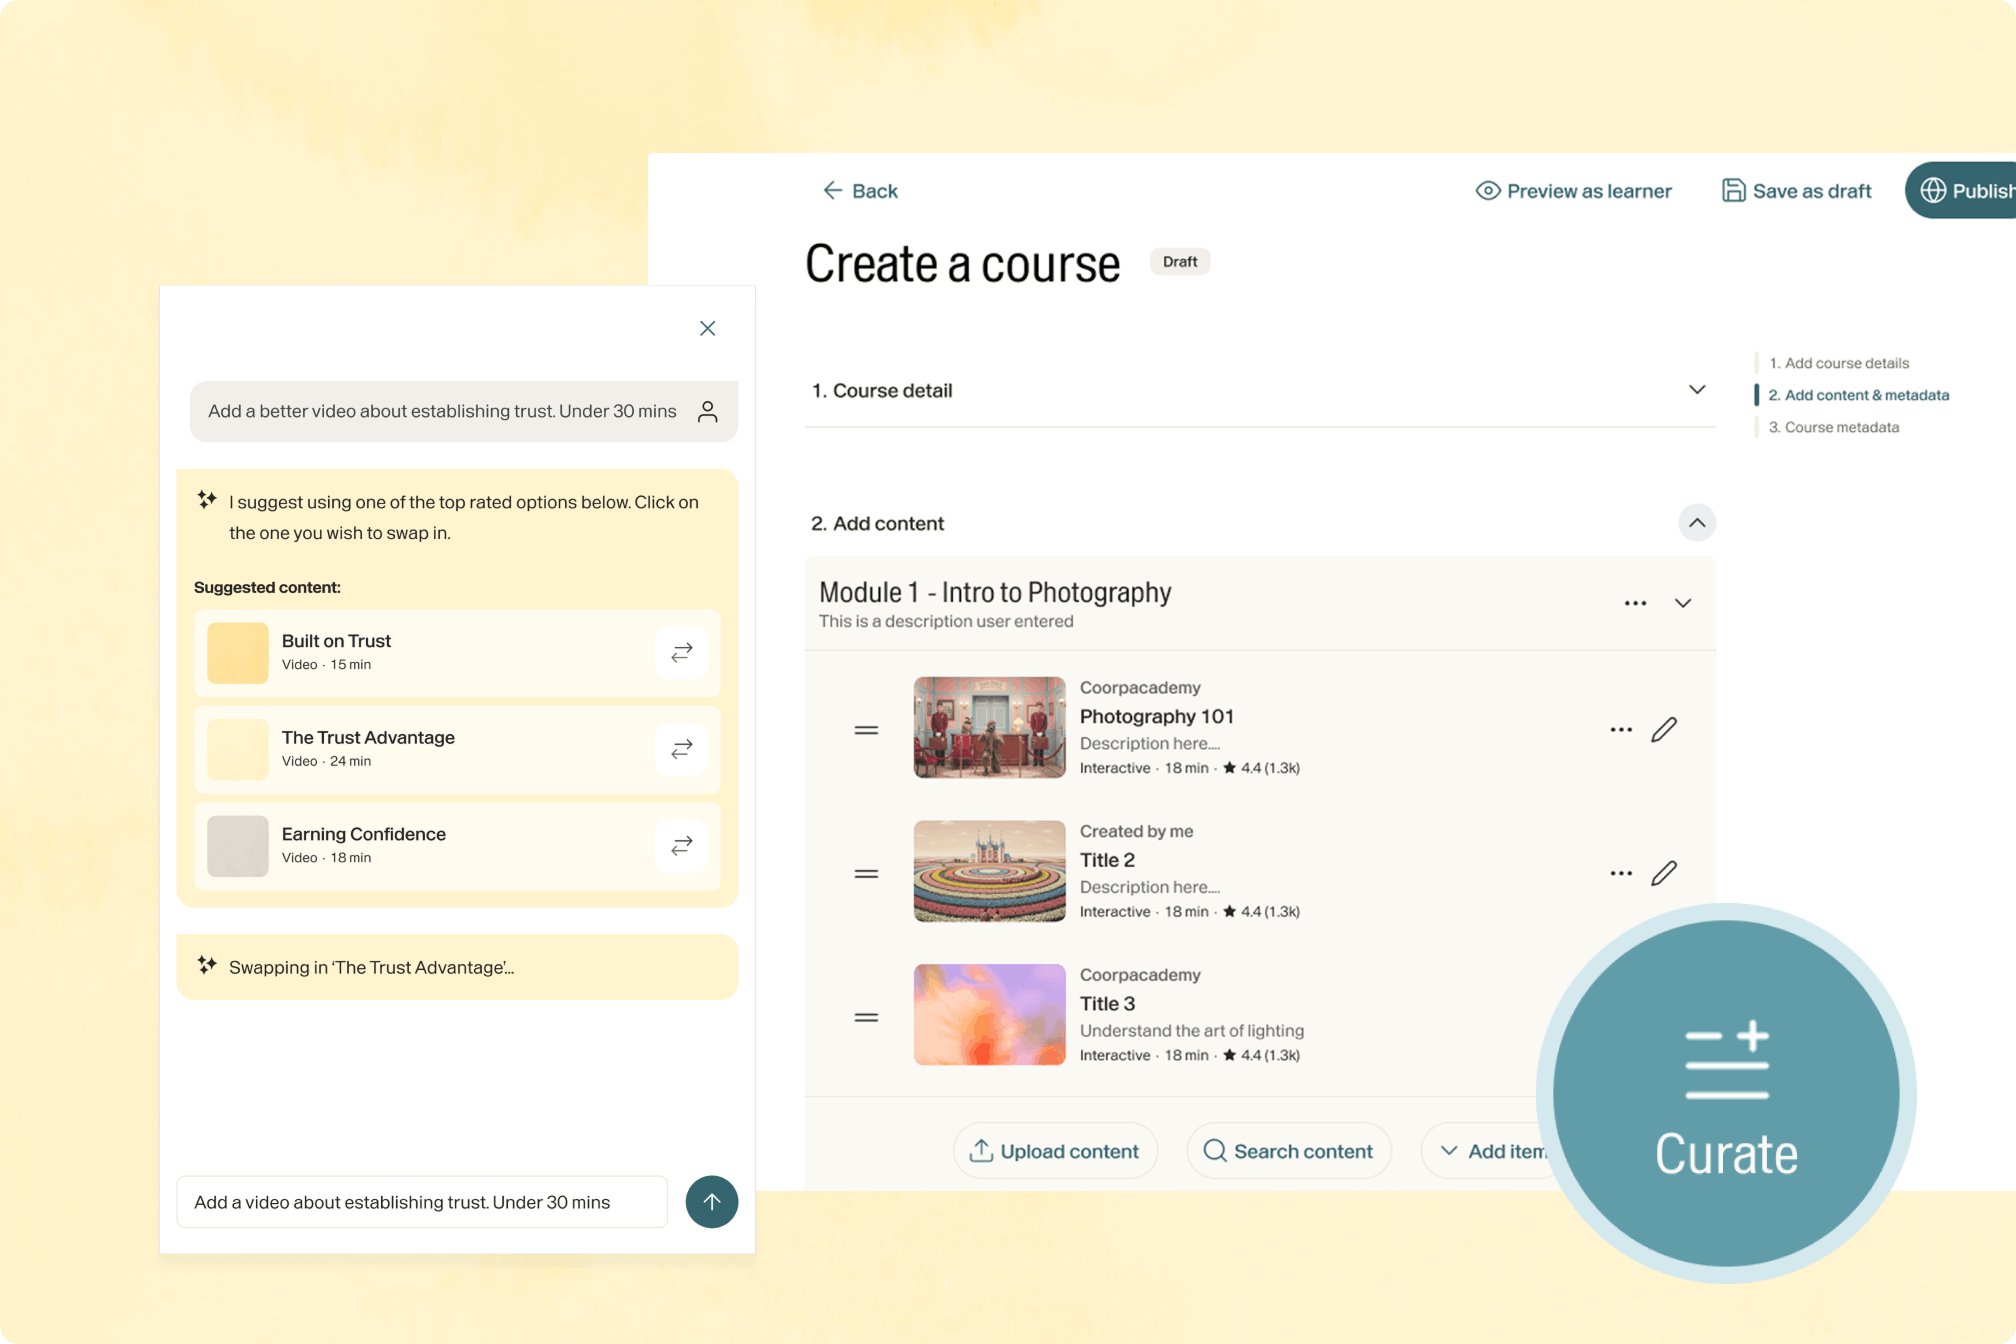The width and height of the screenshot is (2016, 1344).
Task: Edit Photography 101 with pencil icon
Action: (1664, 730)
